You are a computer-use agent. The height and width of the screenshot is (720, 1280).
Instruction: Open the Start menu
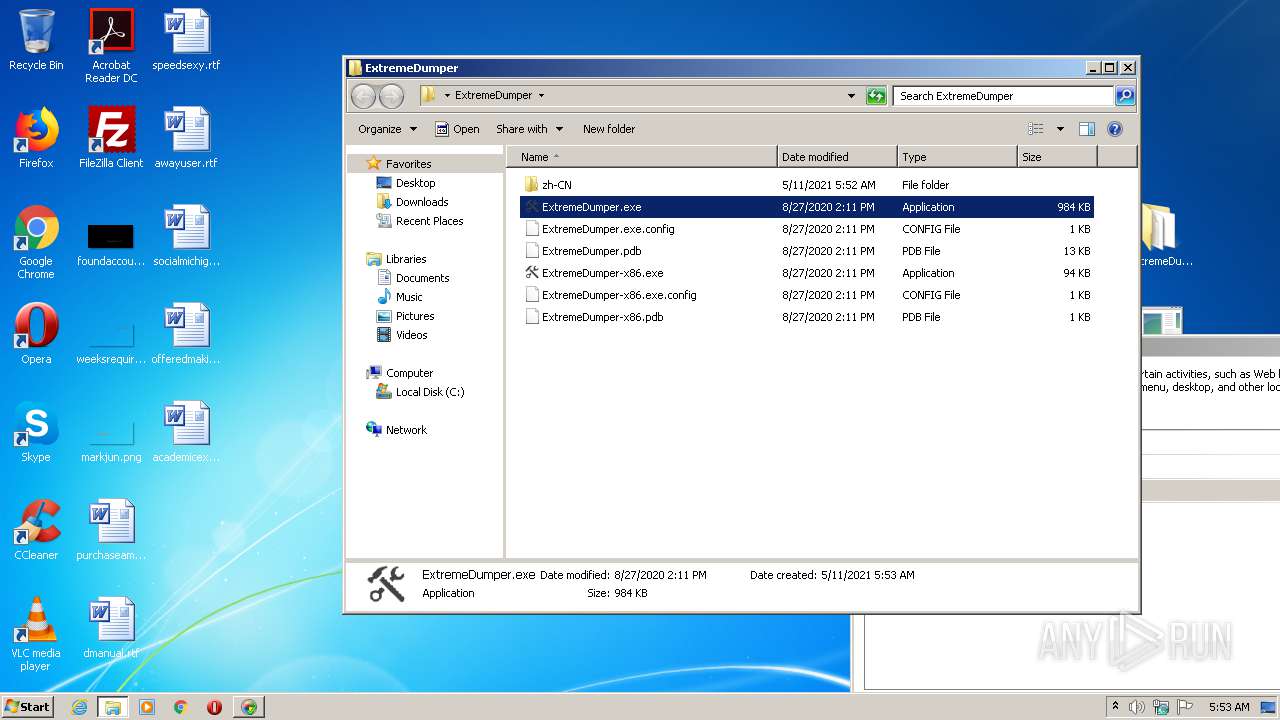click(x=27, y=707)
